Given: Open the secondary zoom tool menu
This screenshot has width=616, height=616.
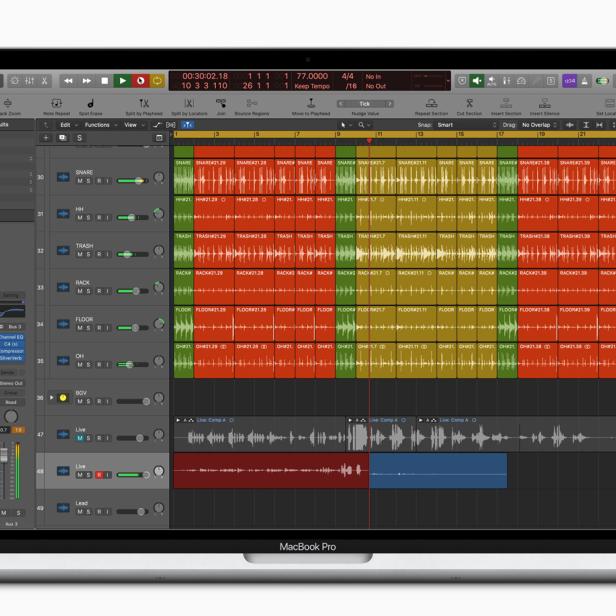Looking at the screenshot, I should [x=362, y=125].
